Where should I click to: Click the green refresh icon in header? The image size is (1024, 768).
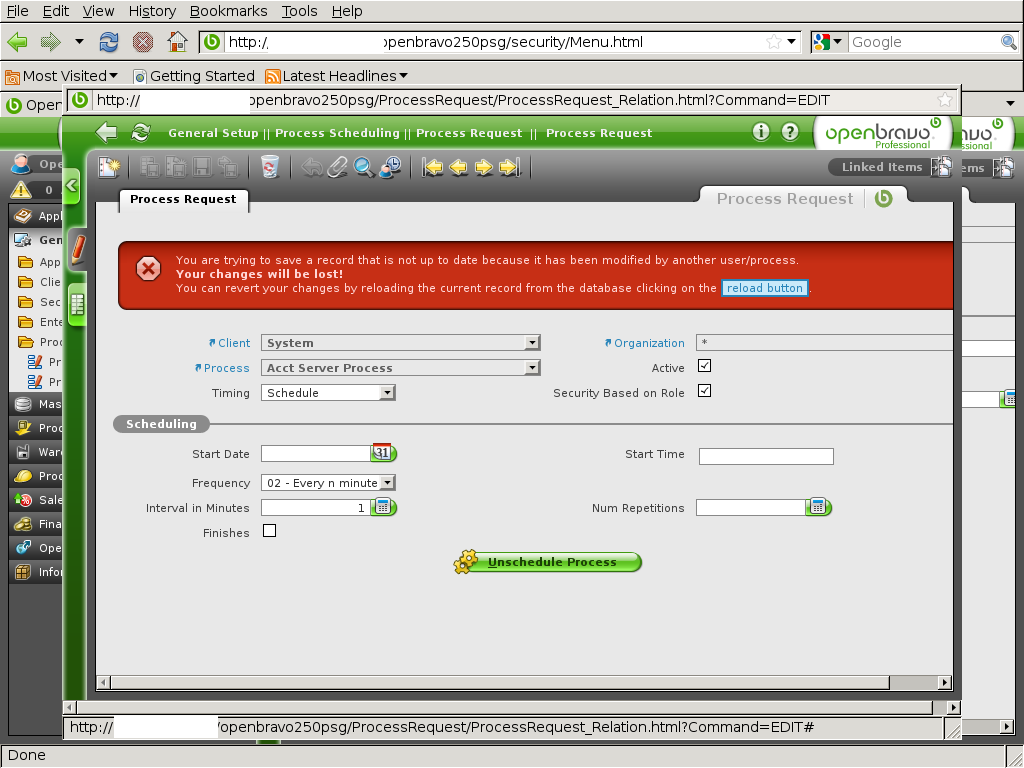(x=141, y=133)
